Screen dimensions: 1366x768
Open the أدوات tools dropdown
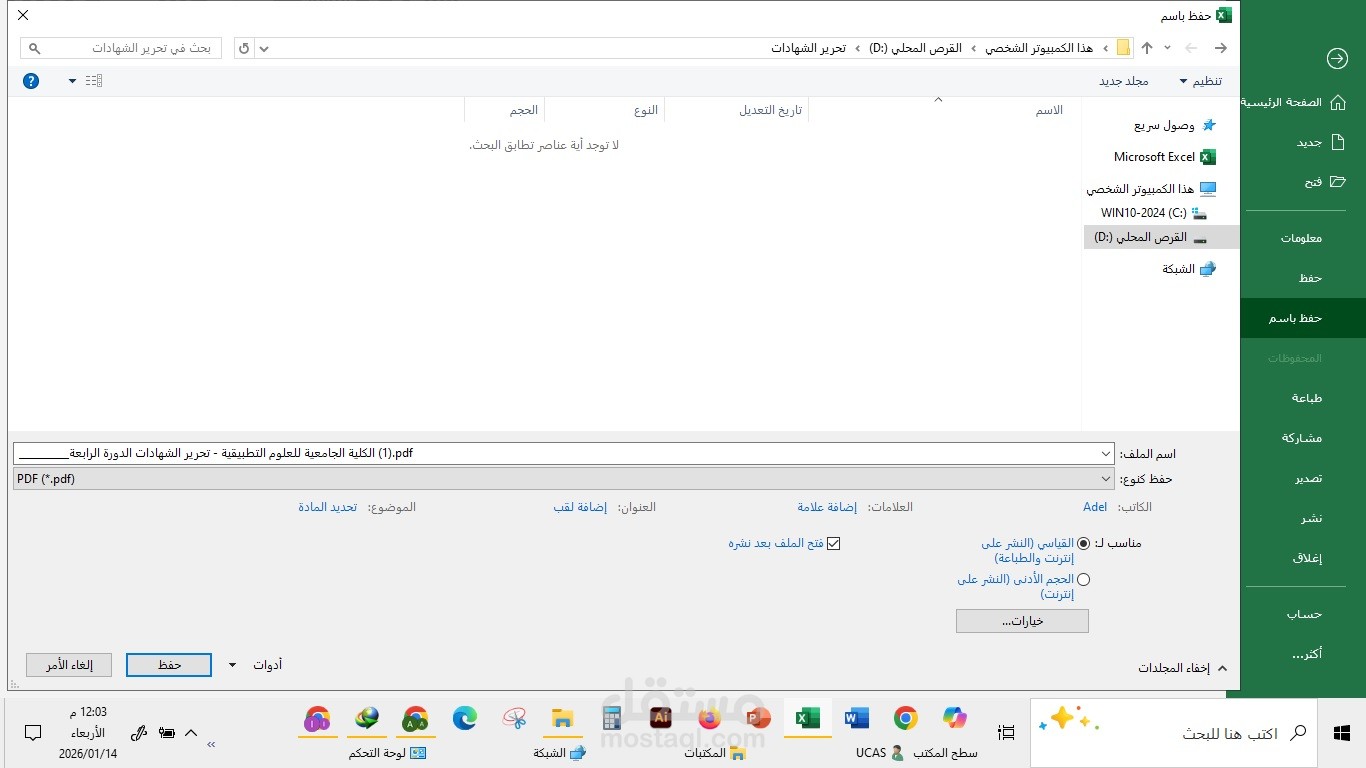pos(255,665)
